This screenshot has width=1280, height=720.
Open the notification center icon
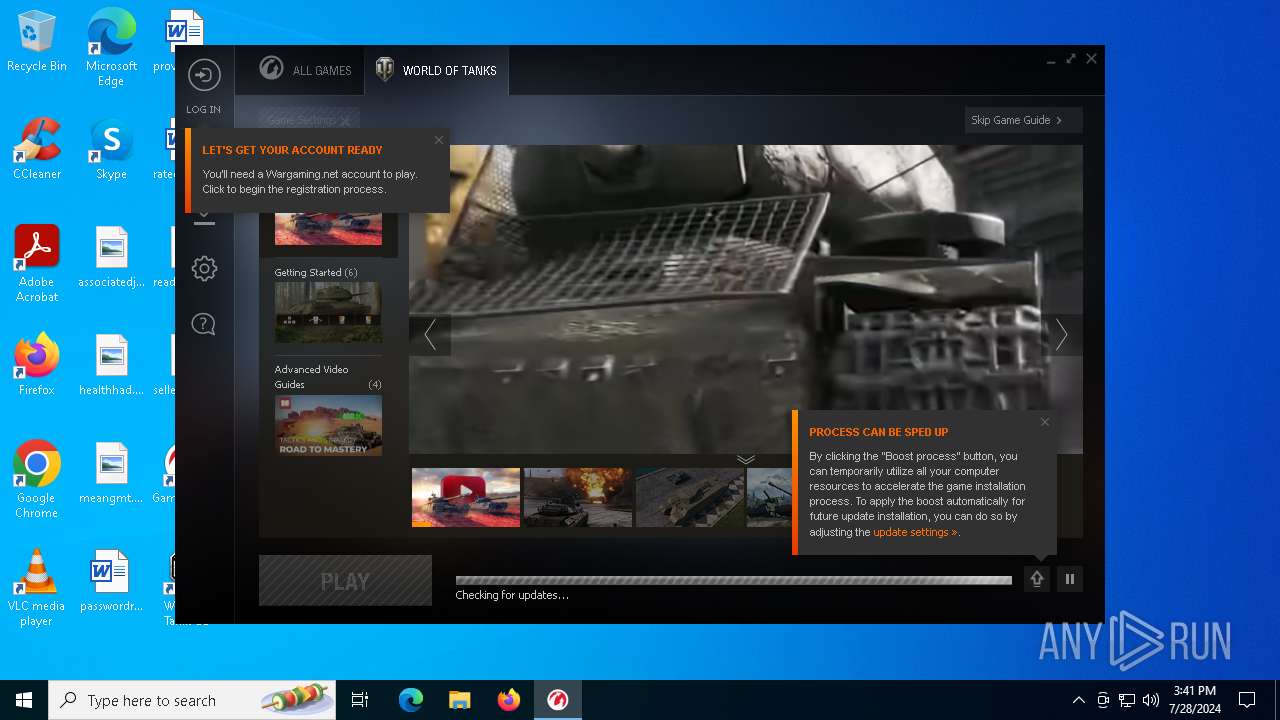point(1247,700)
